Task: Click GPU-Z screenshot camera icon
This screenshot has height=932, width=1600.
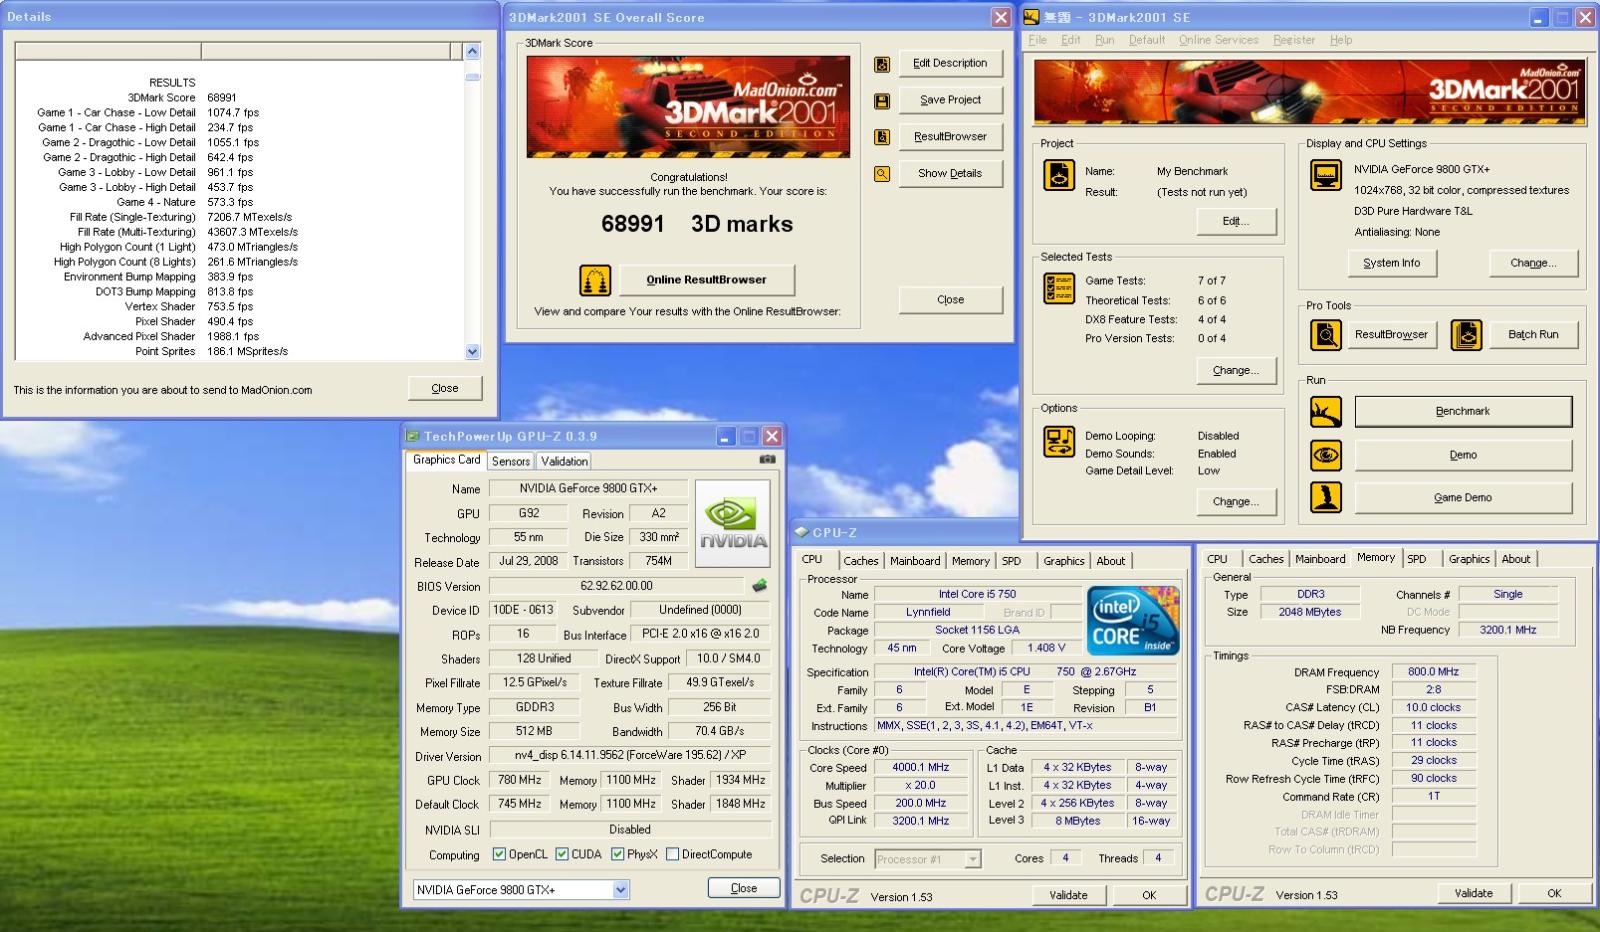Action: [767, 460]
